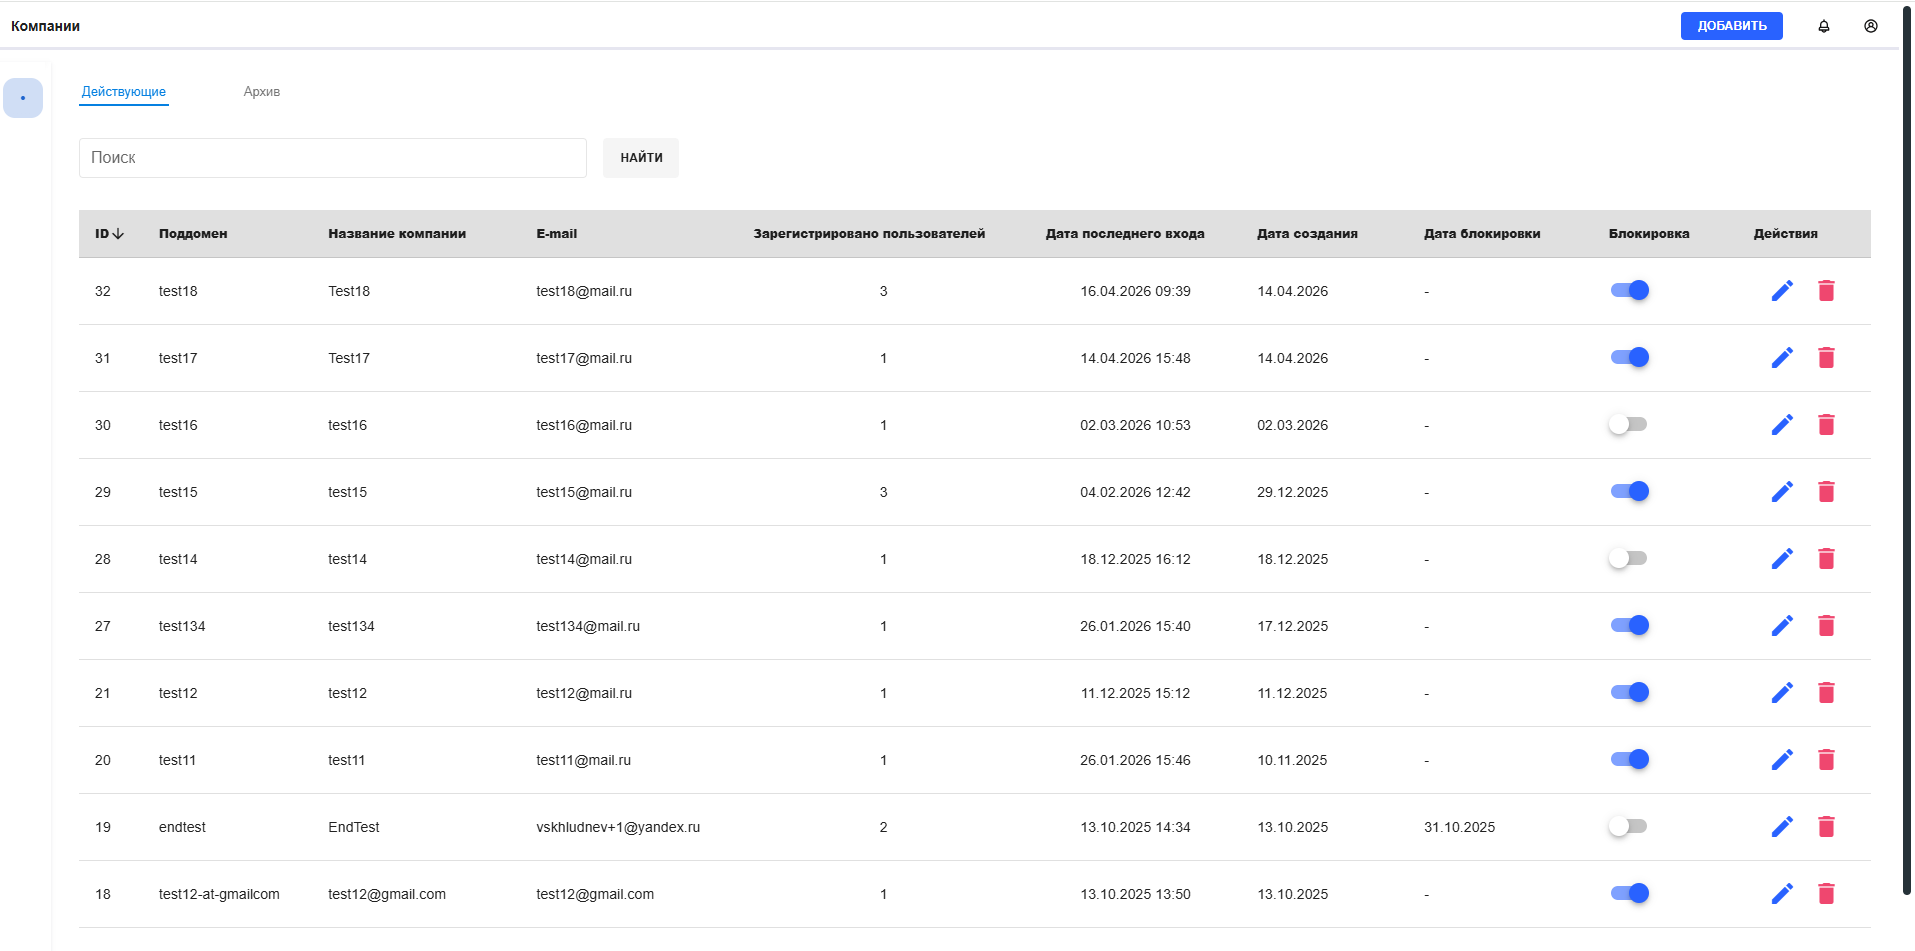Click company name EndTest

click(354, 827)
